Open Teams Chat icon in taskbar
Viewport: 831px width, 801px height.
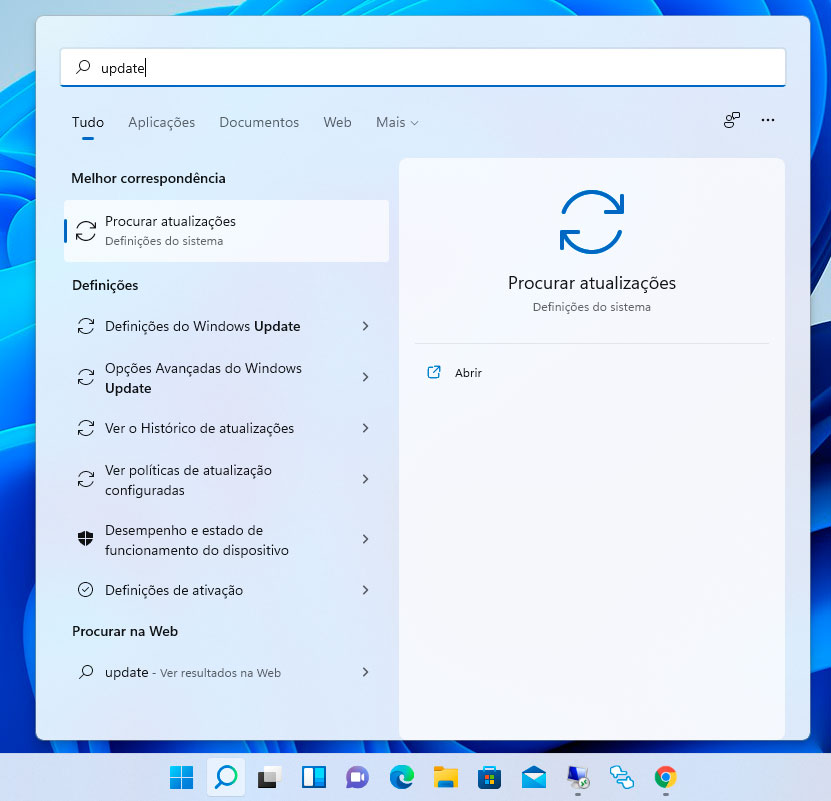[x=357, y=777]
